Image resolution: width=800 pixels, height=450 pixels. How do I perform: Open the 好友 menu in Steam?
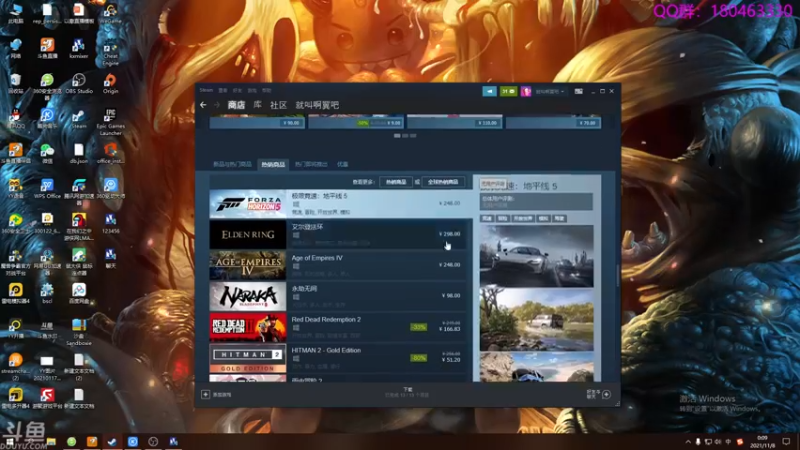tap(237, 90)
